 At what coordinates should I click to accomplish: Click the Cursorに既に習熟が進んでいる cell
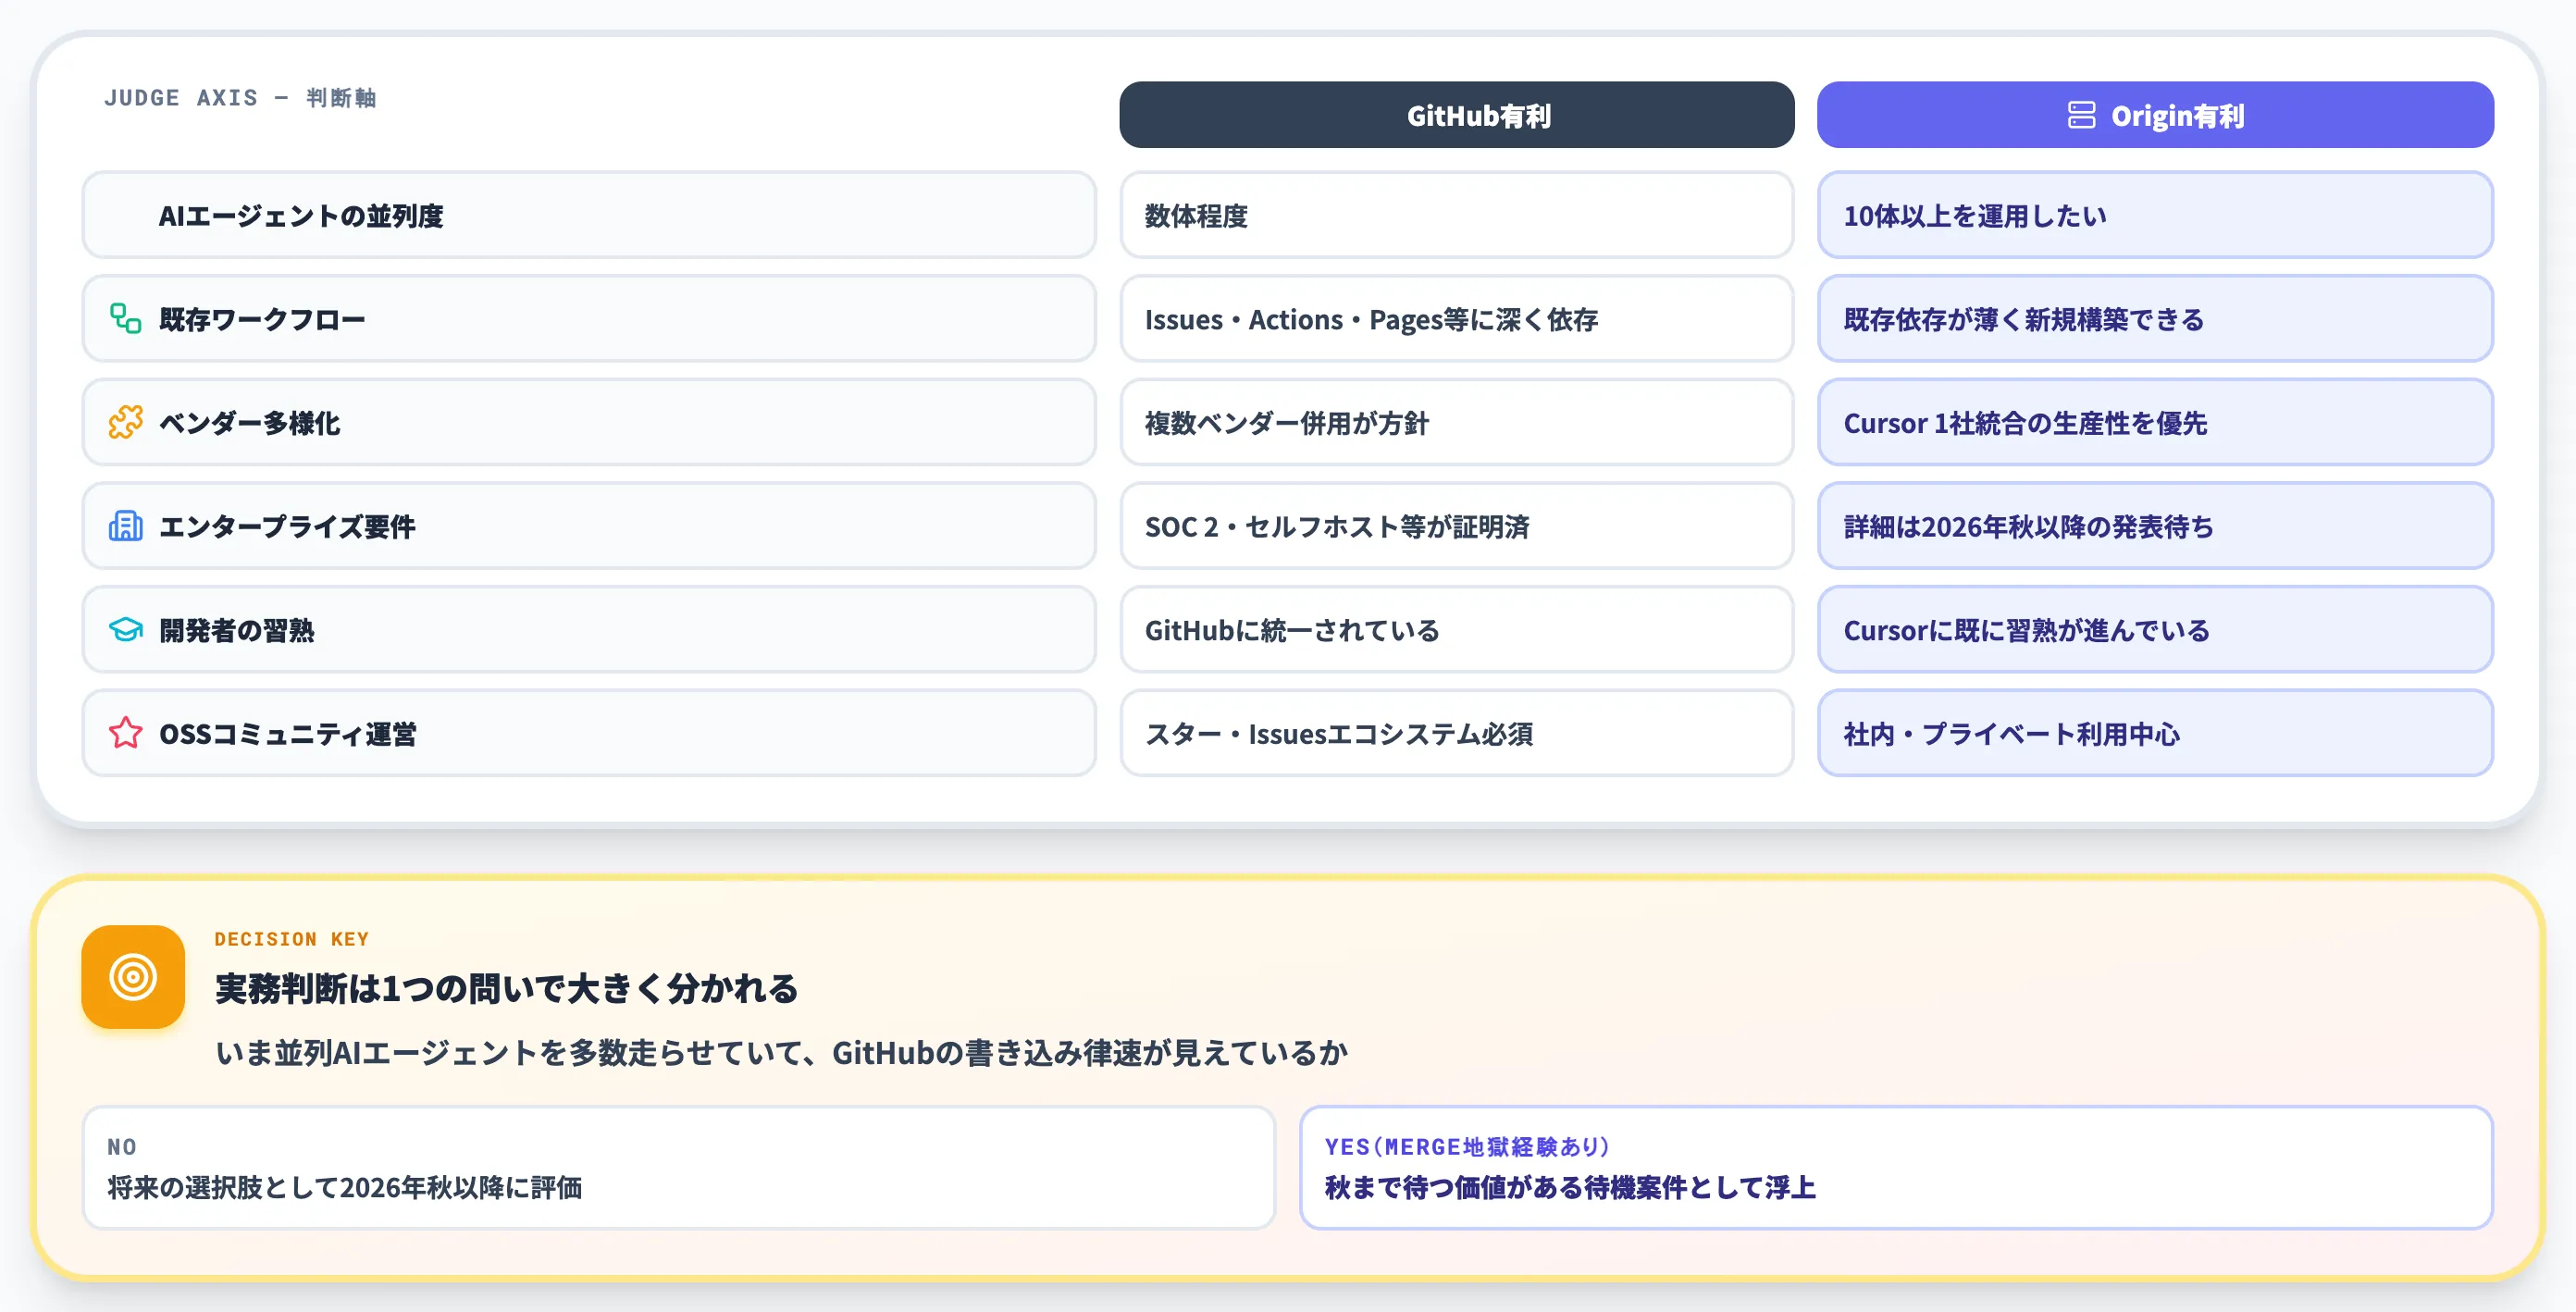coord(2155,630)
